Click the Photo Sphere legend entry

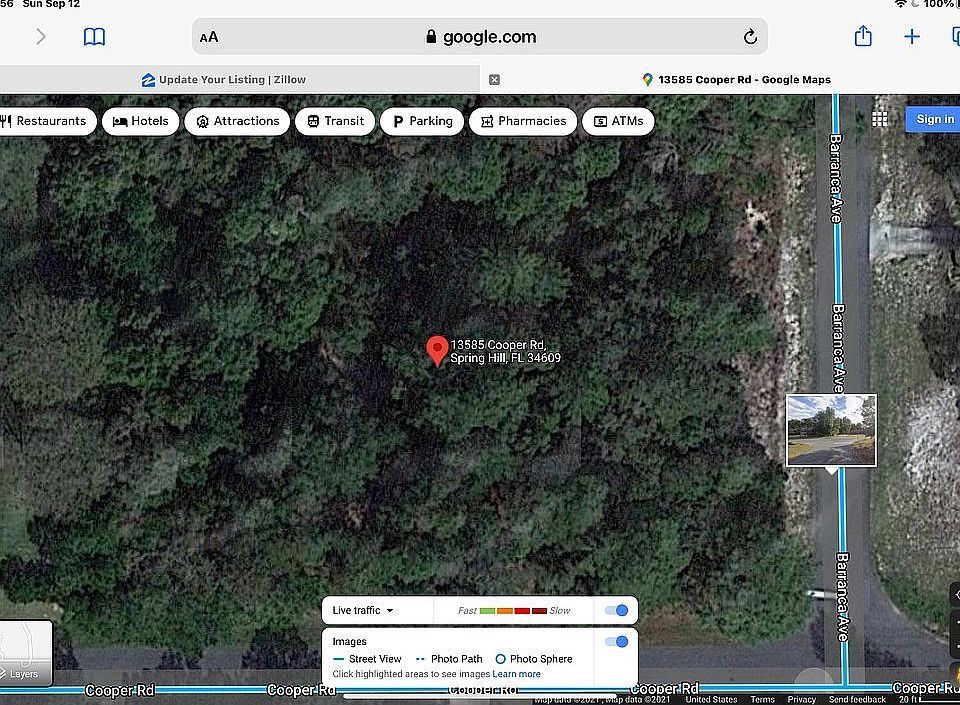point(533,659)
